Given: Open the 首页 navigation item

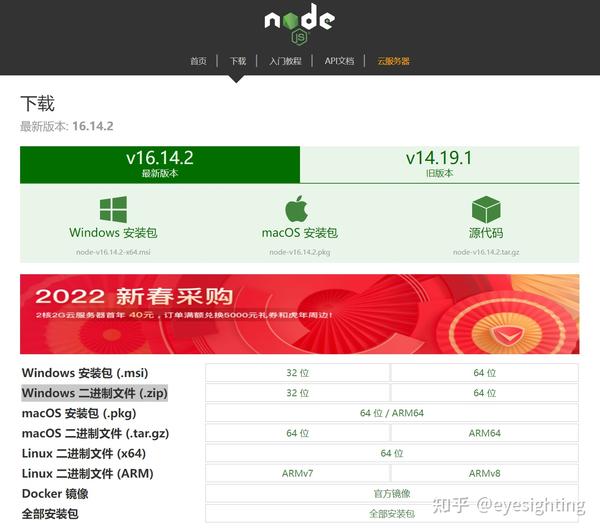Looking at the screenshot, I should pos(198,61).
